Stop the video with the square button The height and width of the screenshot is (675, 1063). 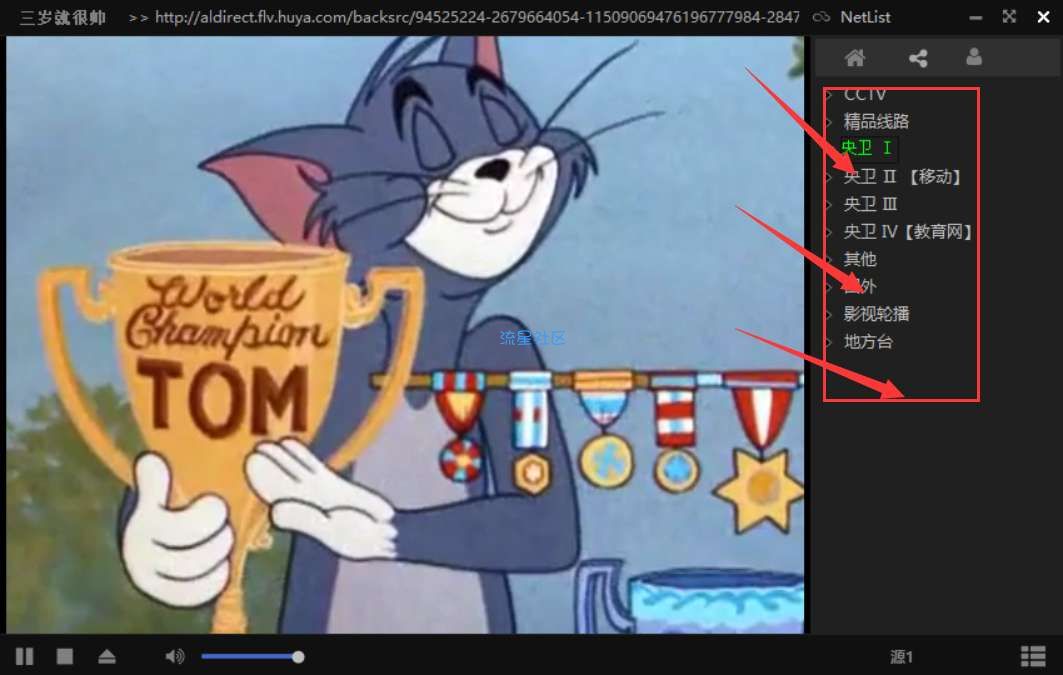tap(65, 656)
